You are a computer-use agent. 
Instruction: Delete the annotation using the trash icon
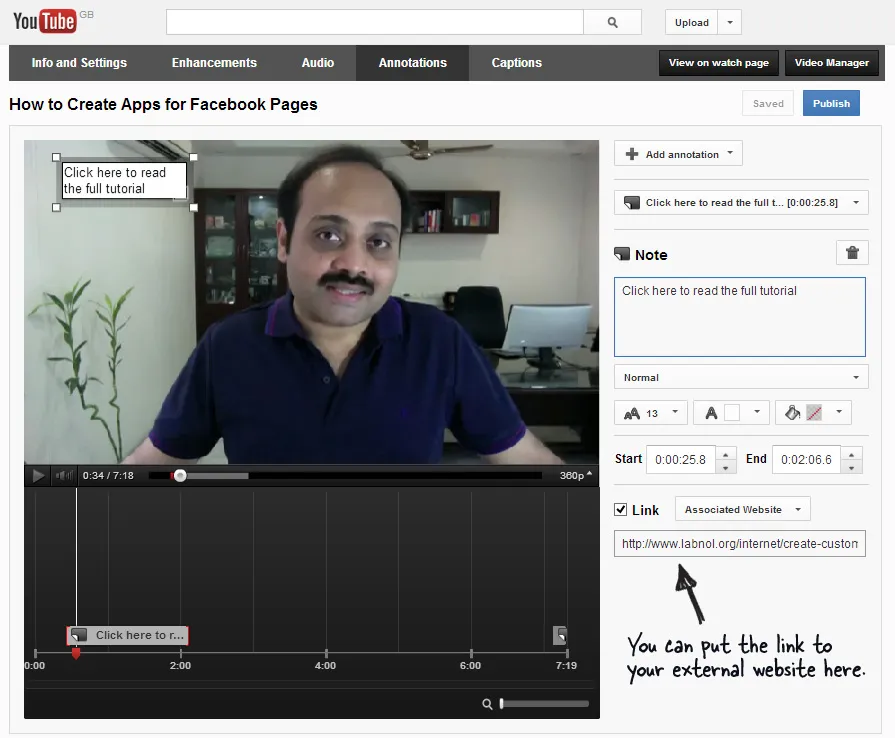point(852,253)
